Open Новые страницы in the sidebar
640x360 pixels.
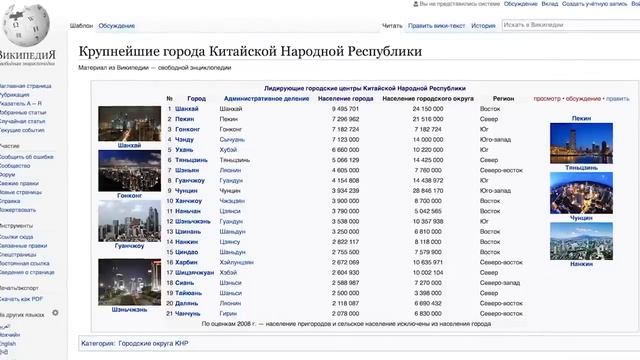pyautogui.click(x=20, y=192)
